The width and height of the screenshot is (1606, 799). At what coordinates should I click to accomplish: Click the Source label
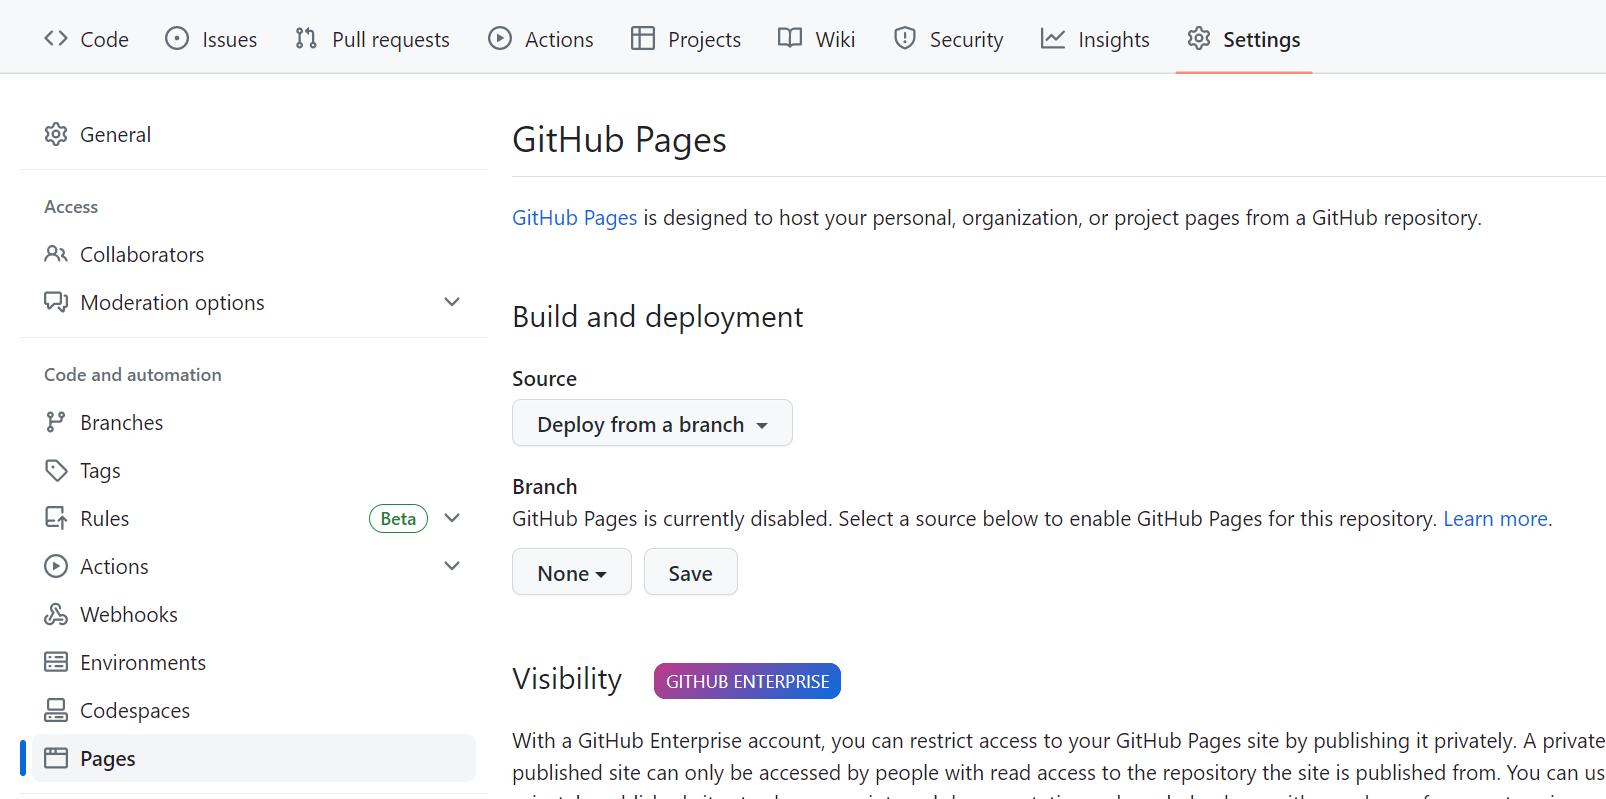click(x=544, y=378)
